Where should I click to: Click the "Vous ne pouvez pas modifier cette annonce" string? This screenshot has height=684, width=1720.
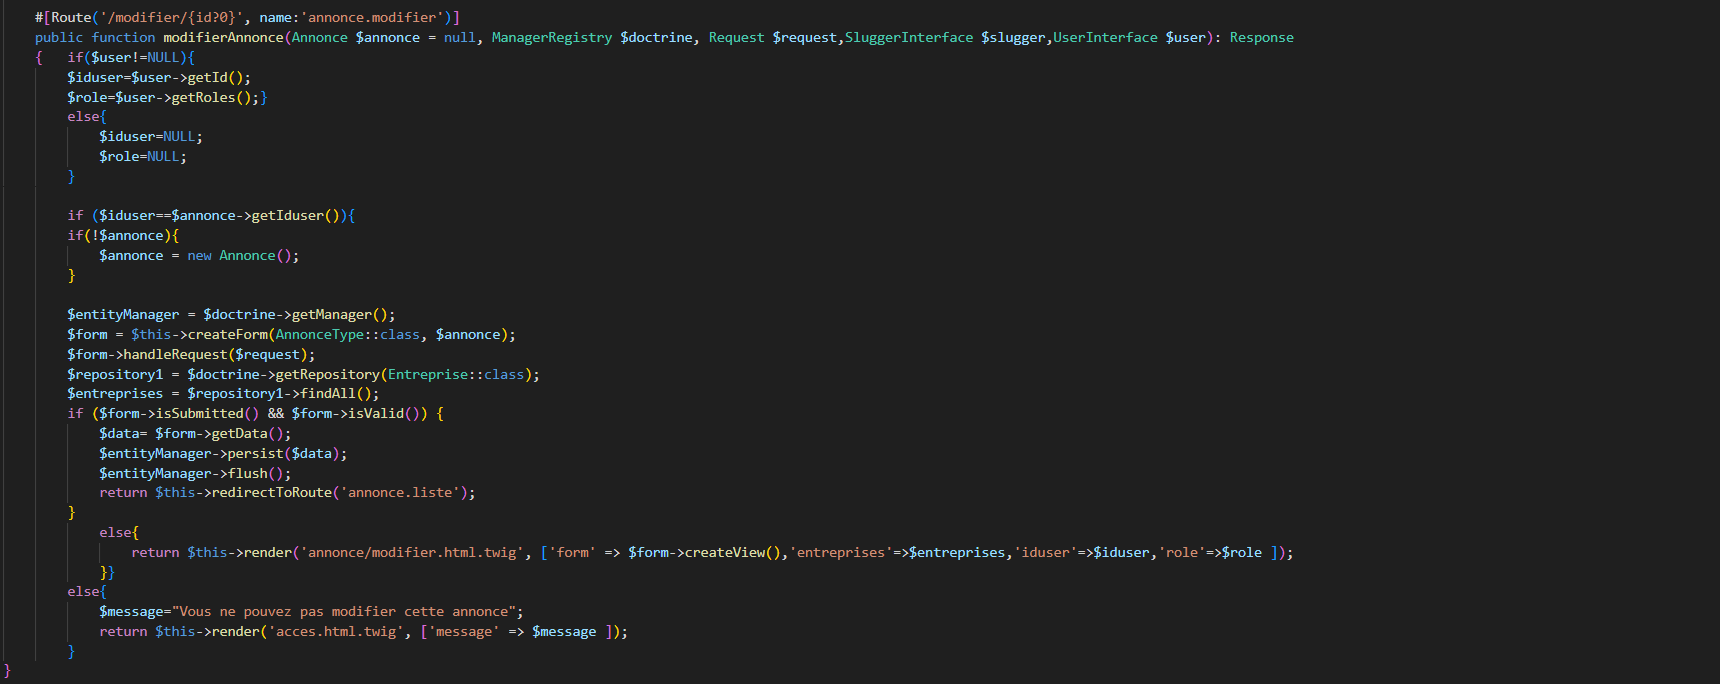pos(344,611)
